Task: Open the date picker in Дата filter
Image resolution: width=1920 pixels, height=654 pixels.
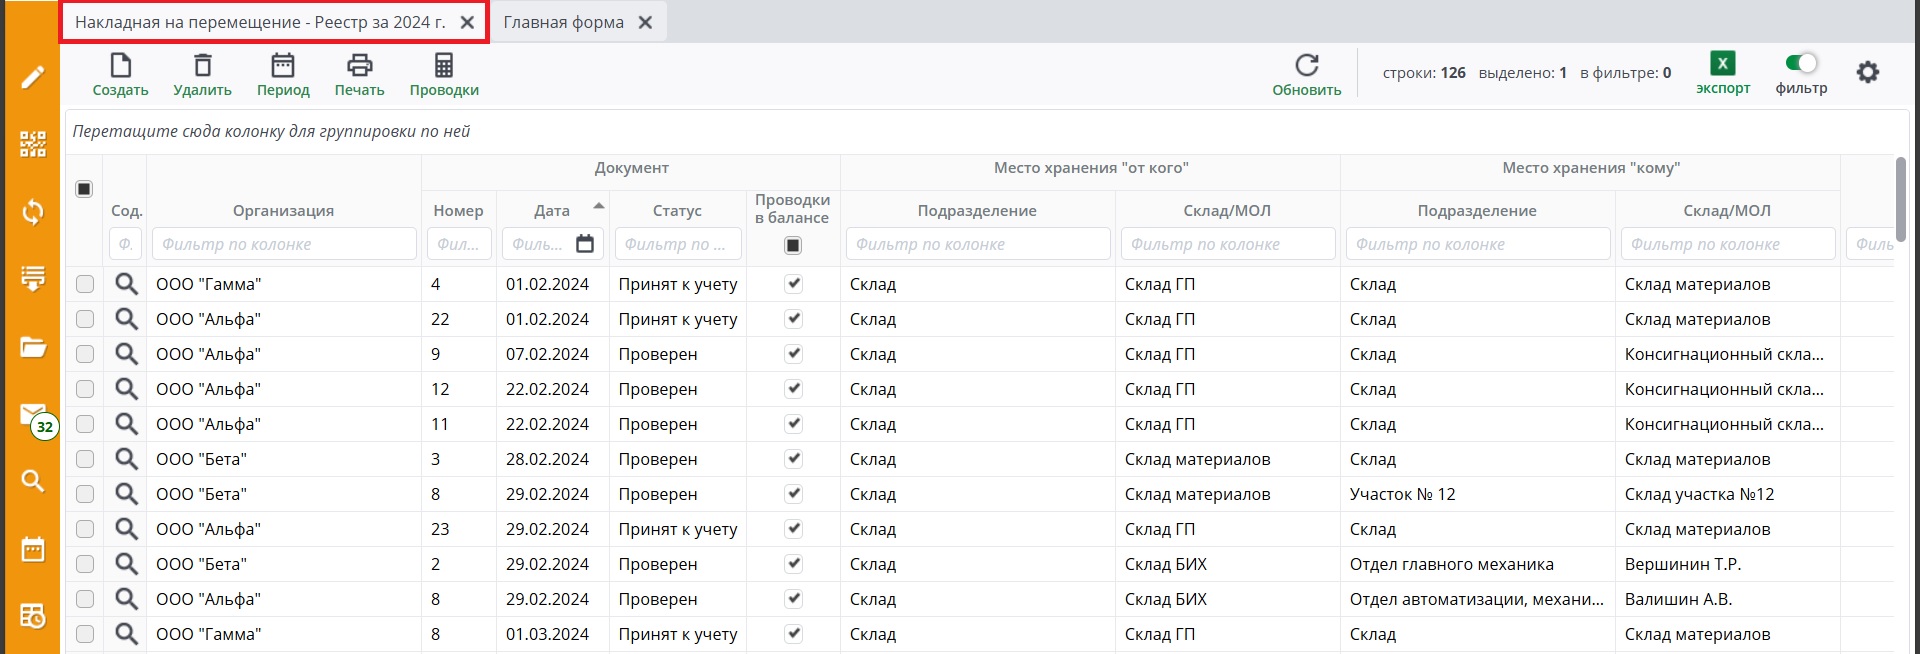Action: tap(585, 244)
